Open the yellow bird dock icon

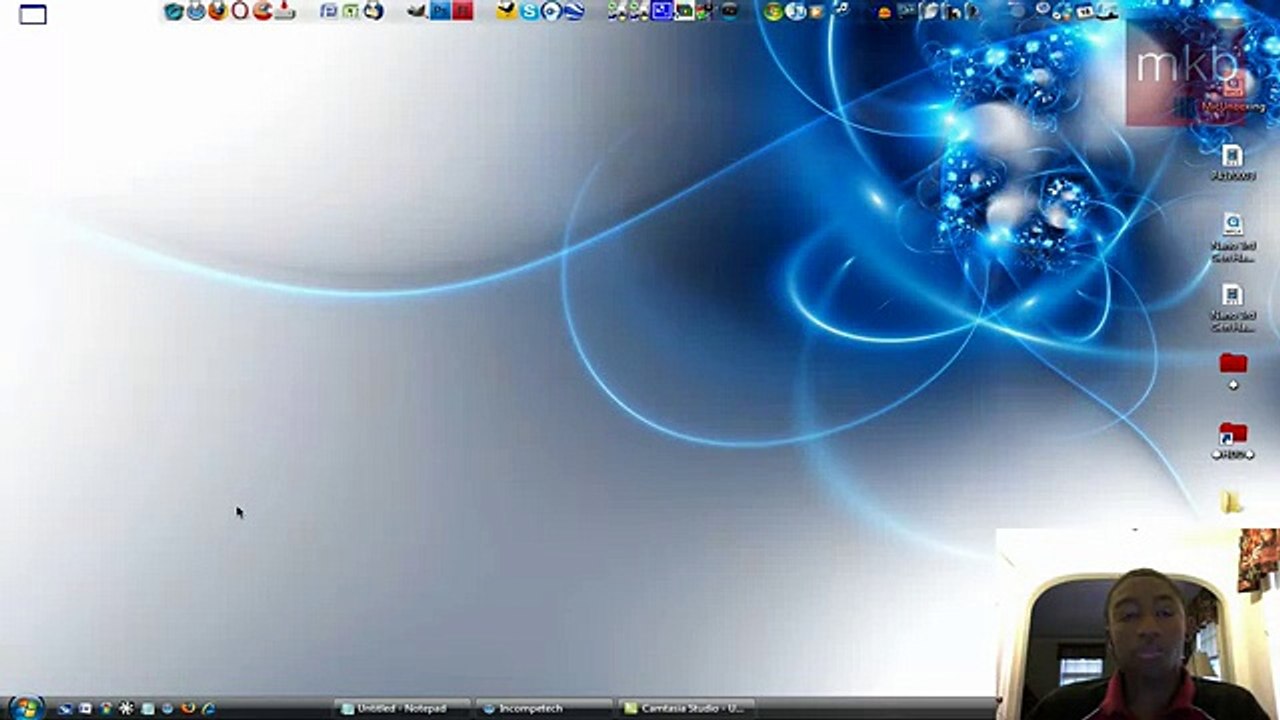(507, 11)
